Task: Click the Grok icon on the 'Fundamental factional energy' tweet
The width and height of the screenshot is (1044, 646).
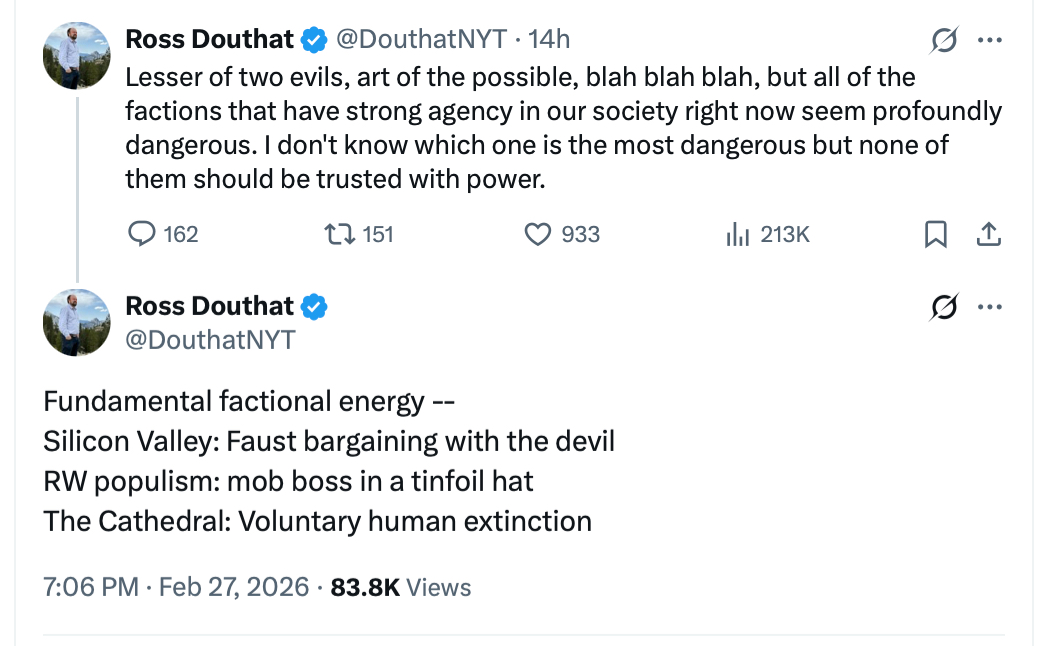Action: pyautogui.click(x=944, y=307)
